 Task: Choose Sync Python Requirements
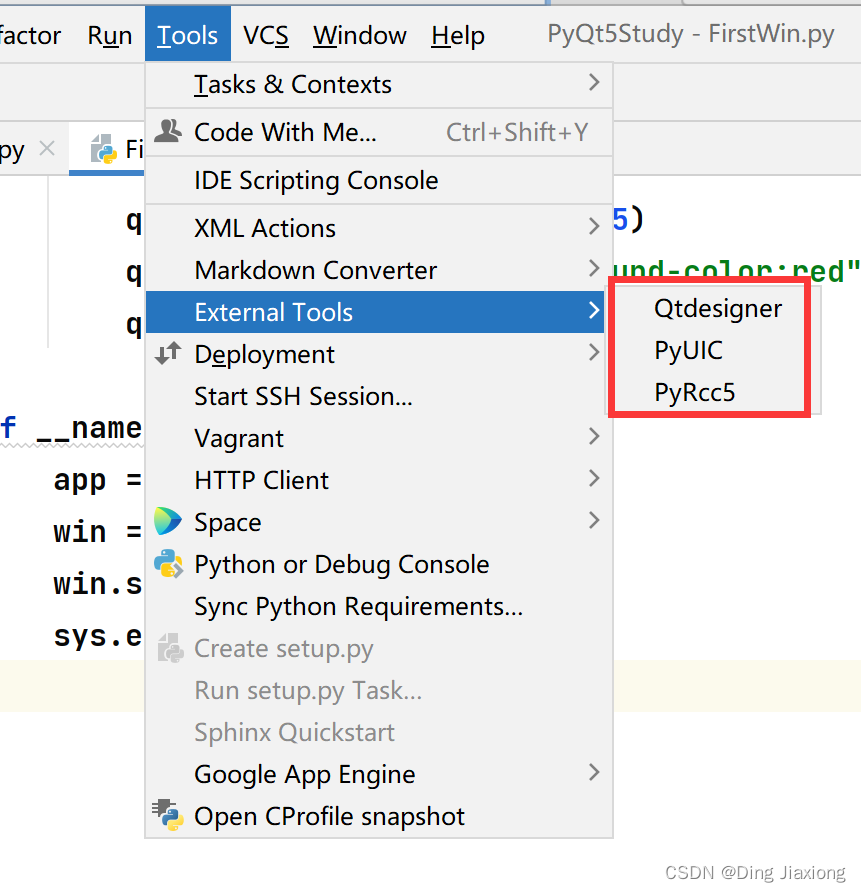(379, 606)
